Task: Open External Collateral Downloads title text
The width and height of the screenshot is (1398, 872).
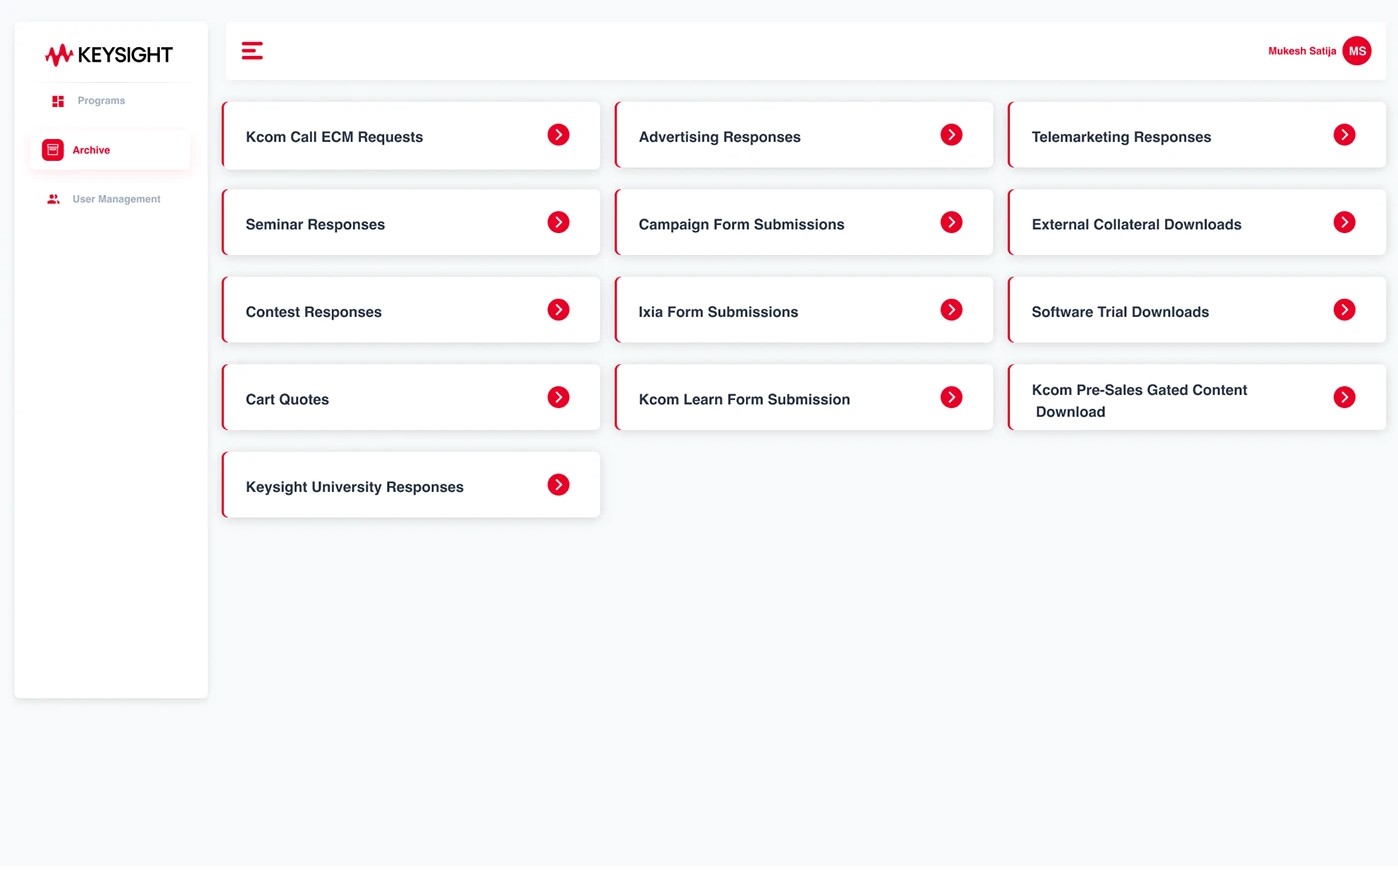Action: coord(1137,224)
